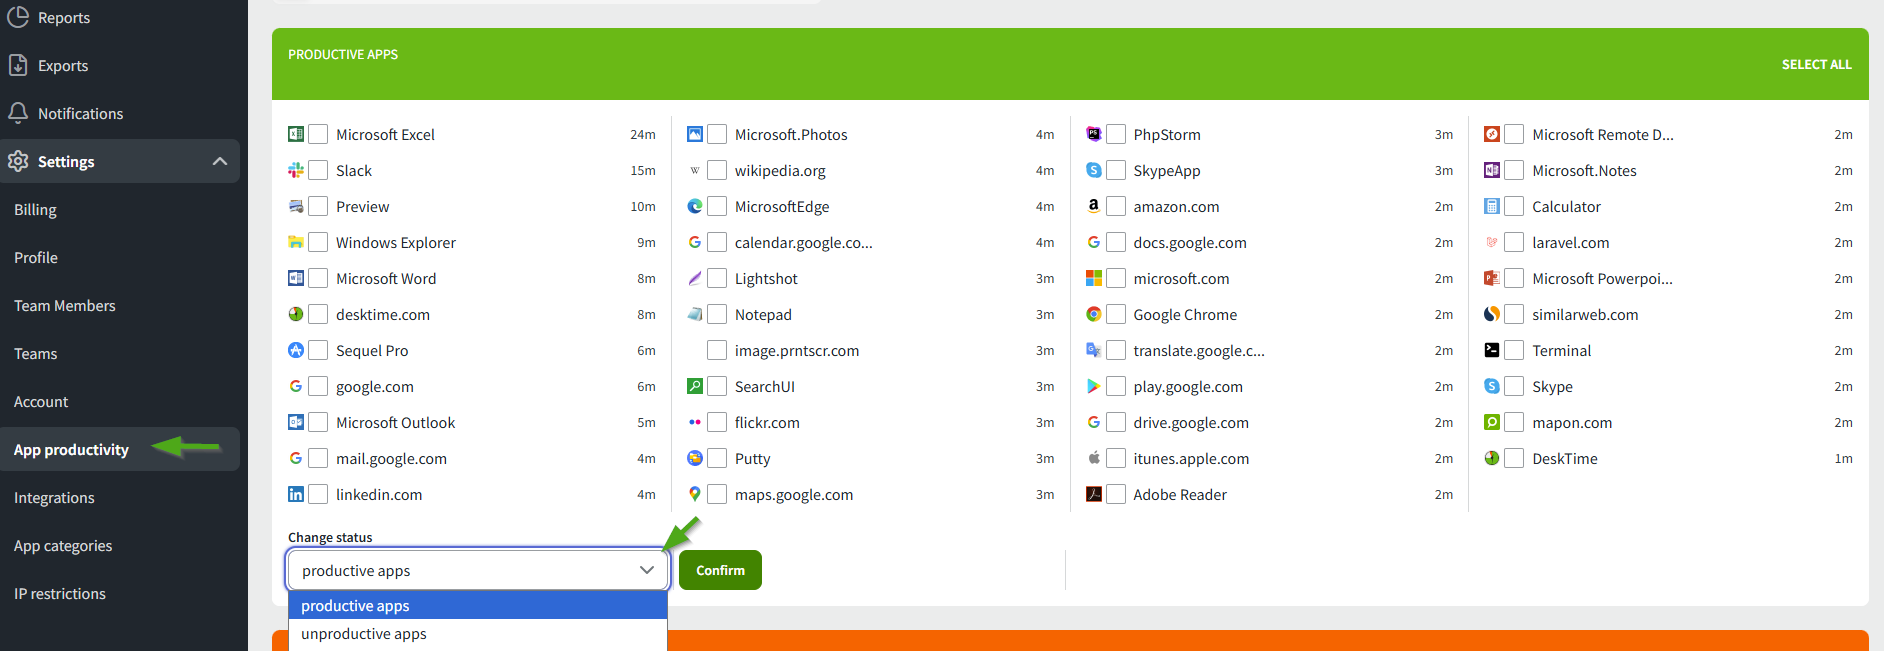
Task: Click the Terminal app icon
Action: [1492, 350]
